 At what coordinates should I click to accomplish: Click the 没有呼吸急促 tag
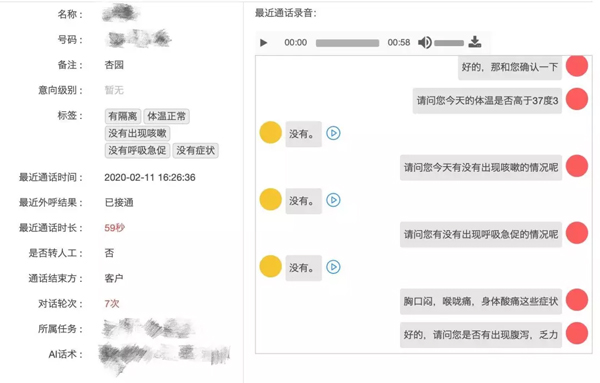pos(137,150)
